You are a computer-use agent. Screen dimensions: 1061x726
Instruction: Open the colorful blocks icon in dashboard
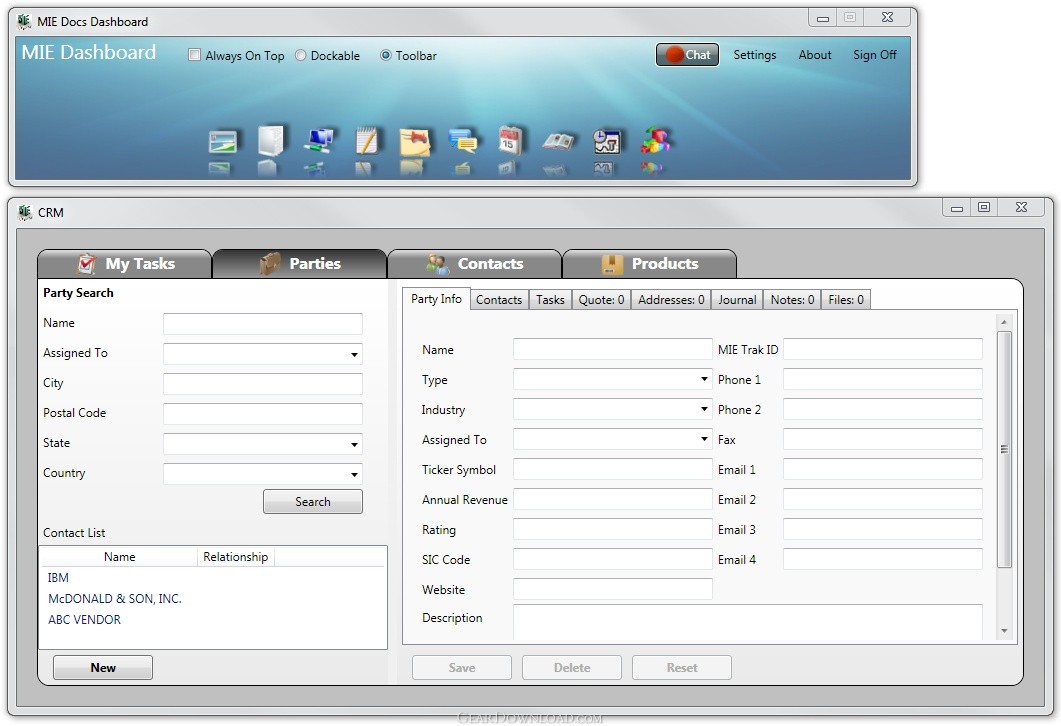[654, 141]
